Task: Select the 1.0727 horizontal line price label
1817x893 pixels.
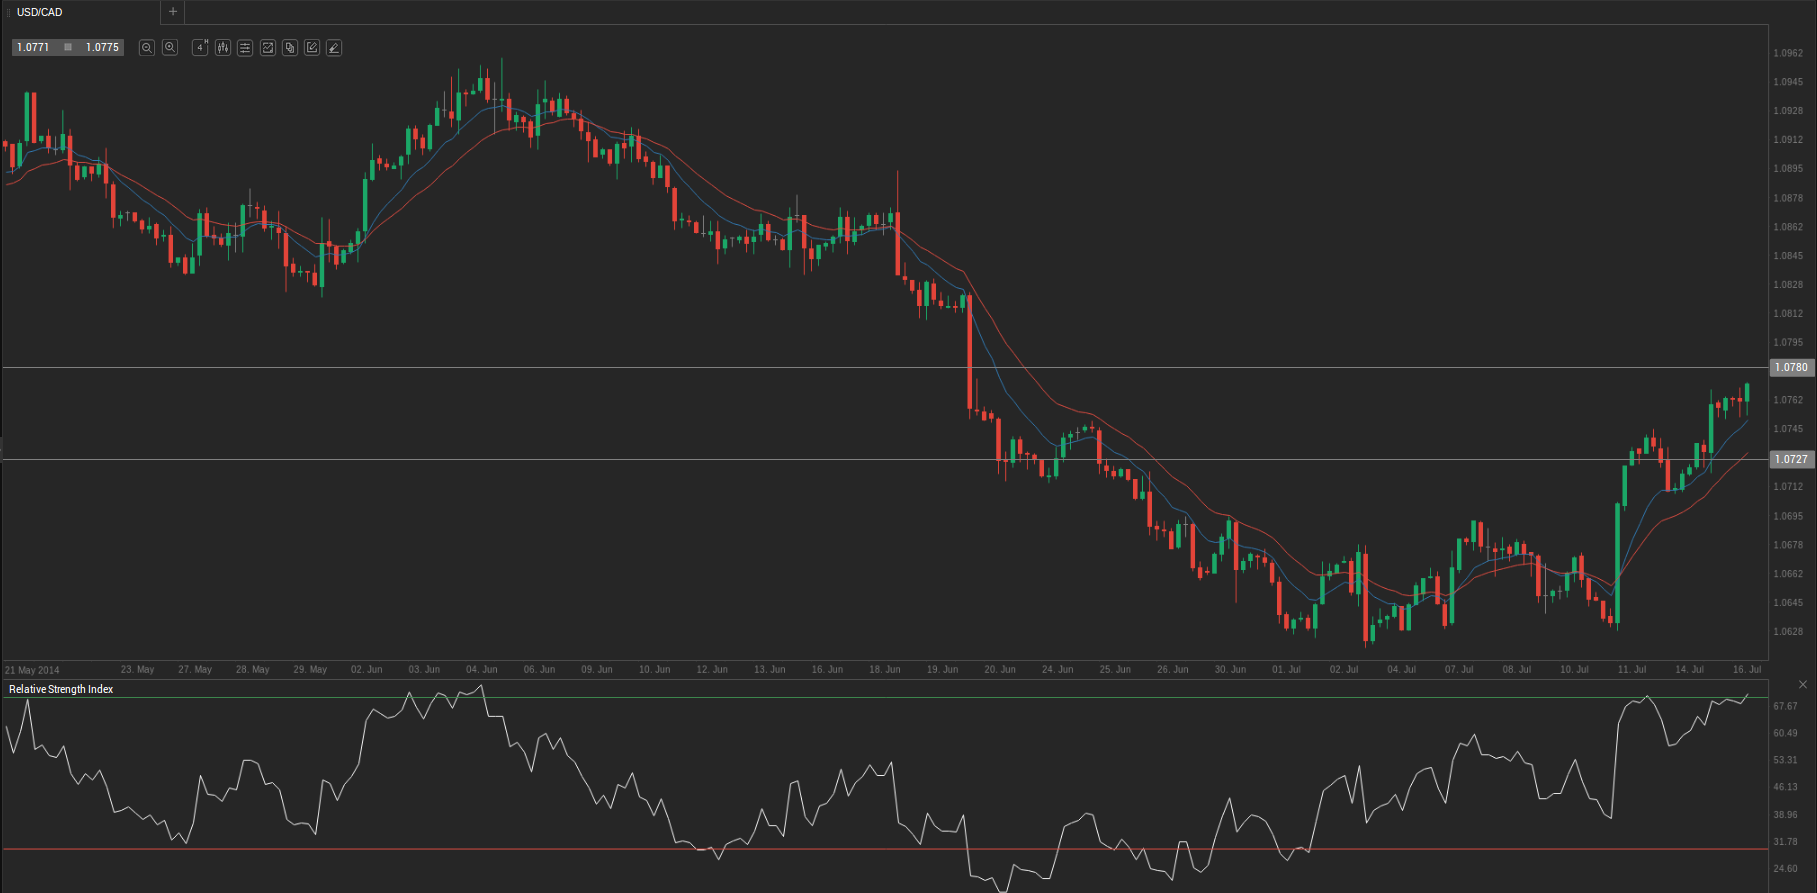Action: coord(1791,460)
